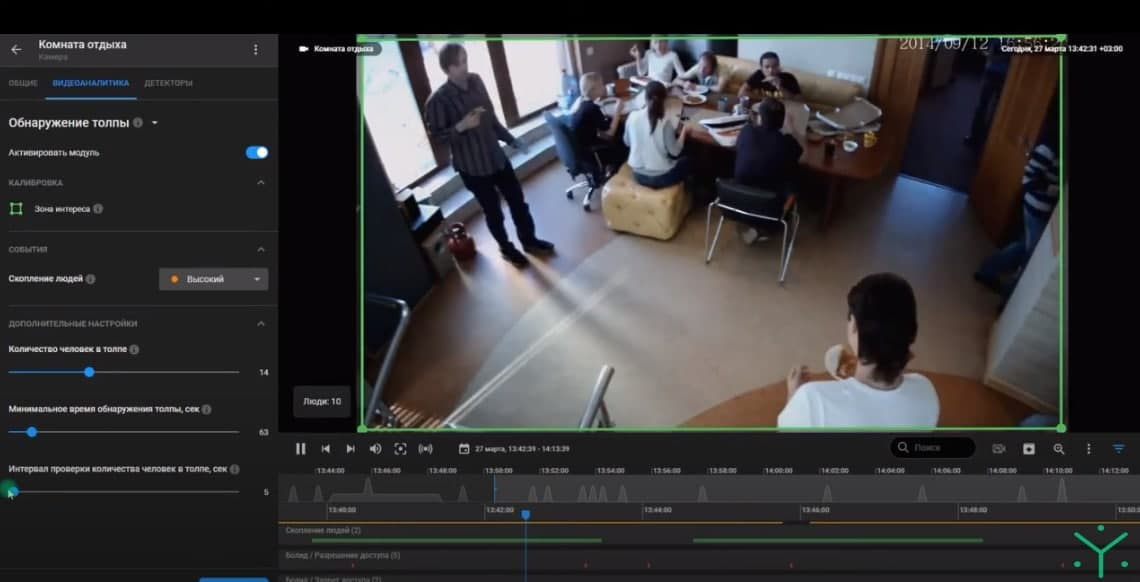This screenshot has height=582, width=1140.
Task: Open the Обнаружение толпы module dropdown
Action: (x=155, y=123)
